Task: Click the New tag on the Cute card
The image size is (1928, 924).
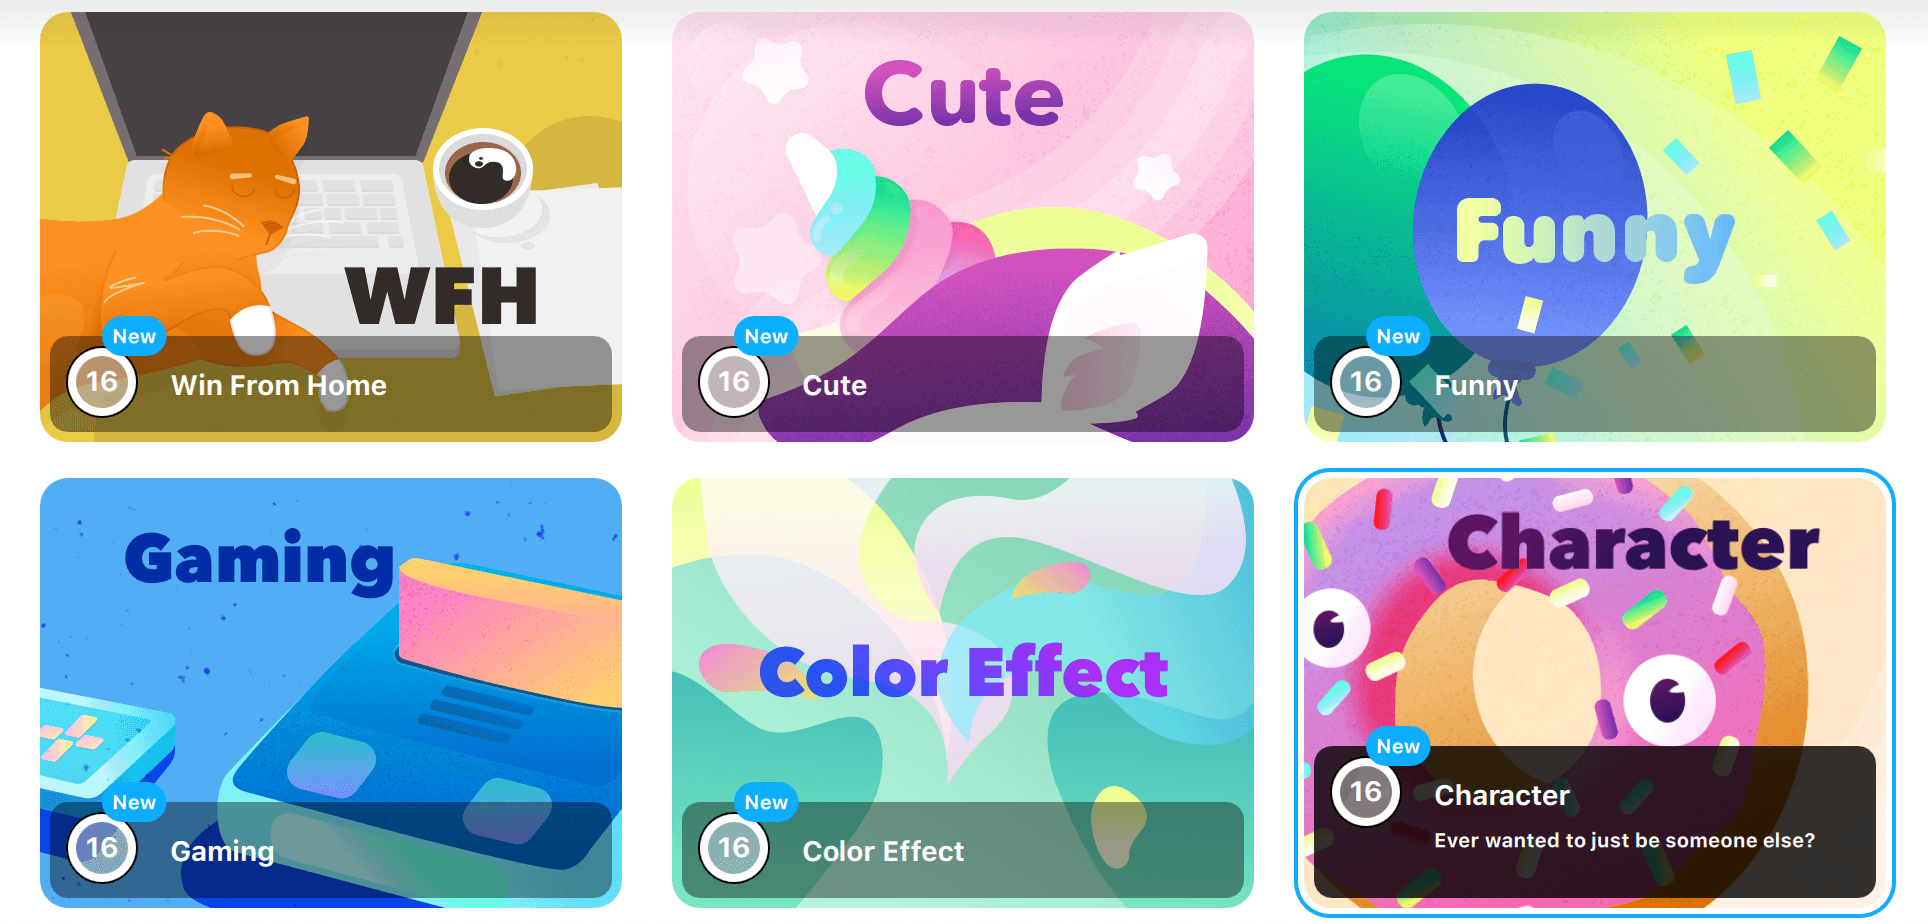Action: coord(766,337)
